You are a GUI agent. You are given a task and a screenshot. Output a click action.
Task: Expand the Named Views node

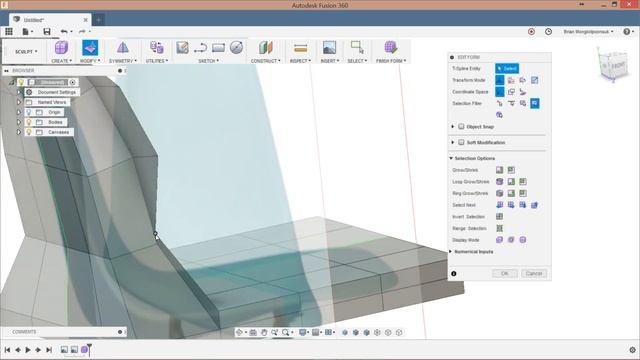(x=18, y=102)
